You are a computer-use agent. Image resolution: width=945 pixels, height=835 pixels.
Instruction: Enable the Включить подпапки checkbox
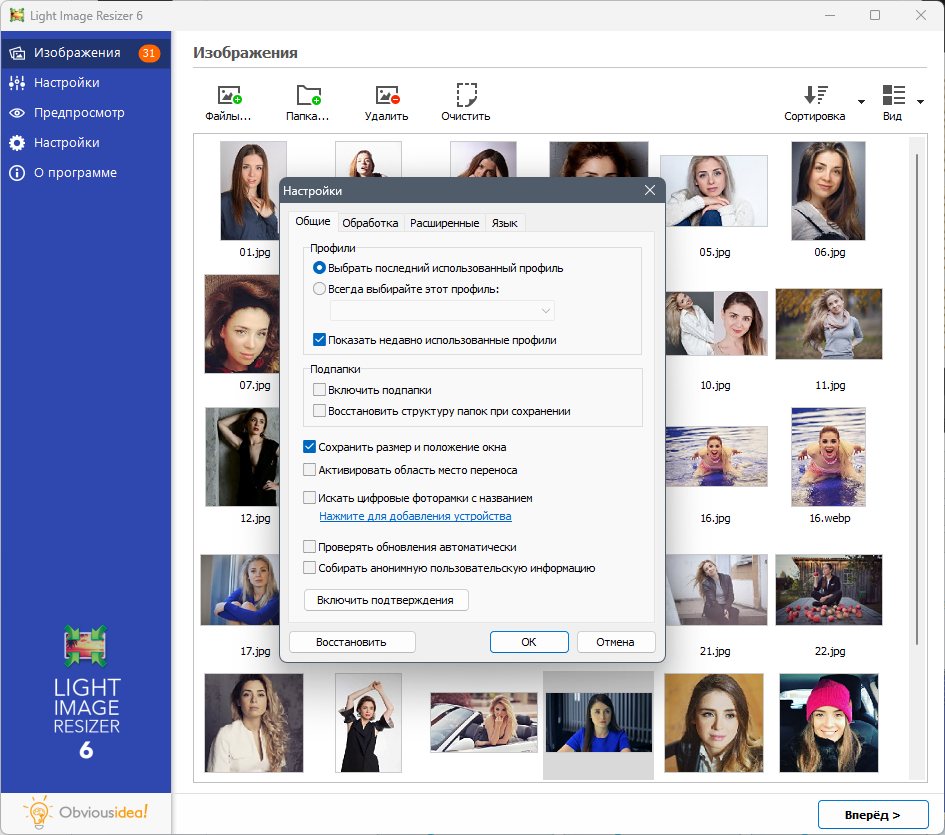click(319, 390)
